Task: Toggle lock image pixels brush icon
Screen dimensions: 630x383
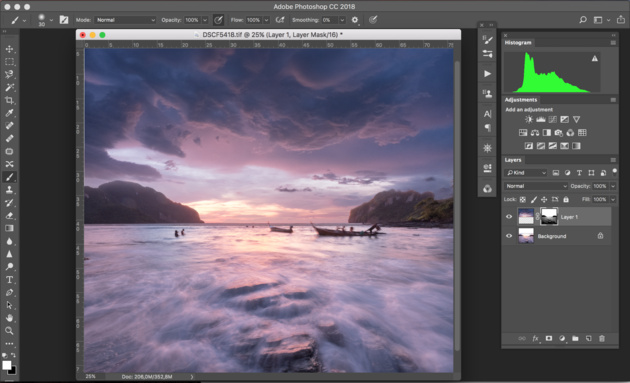Action: pyautogui.click(x=534, y=199)
